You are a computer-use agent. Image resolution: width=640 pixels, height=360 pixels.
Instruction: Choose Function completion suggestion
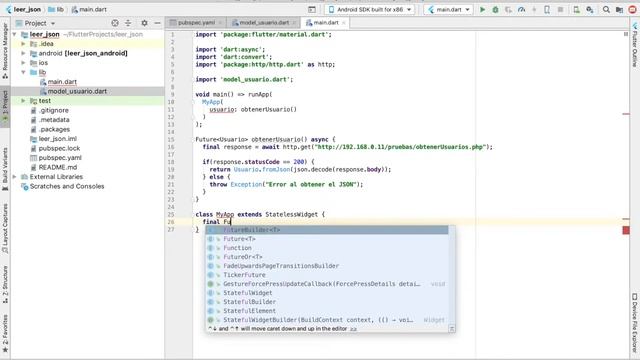(x=327, y=248)
